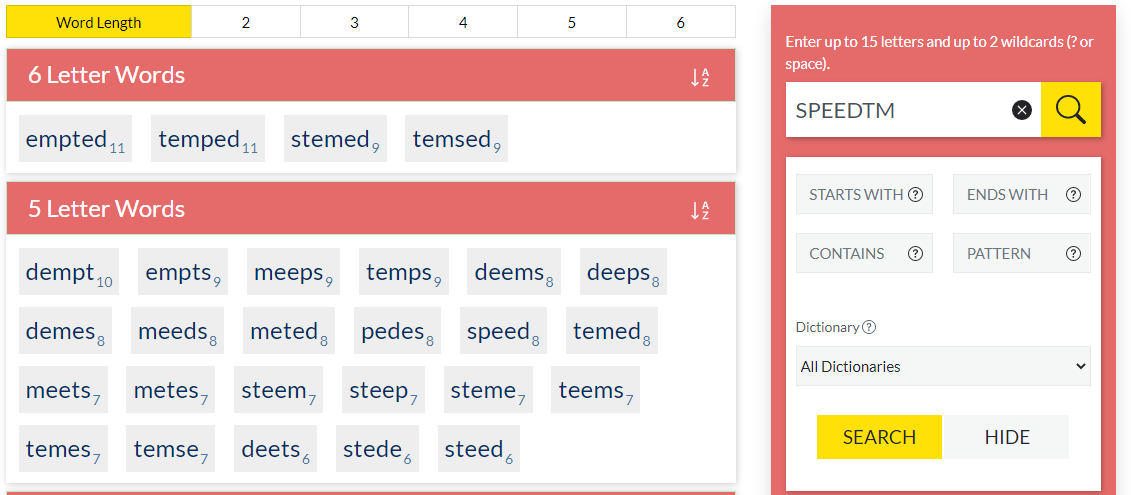The image size is (1131, 495).
Task: Focus the letters input field containing SPEEDTM
Action: 895,110
